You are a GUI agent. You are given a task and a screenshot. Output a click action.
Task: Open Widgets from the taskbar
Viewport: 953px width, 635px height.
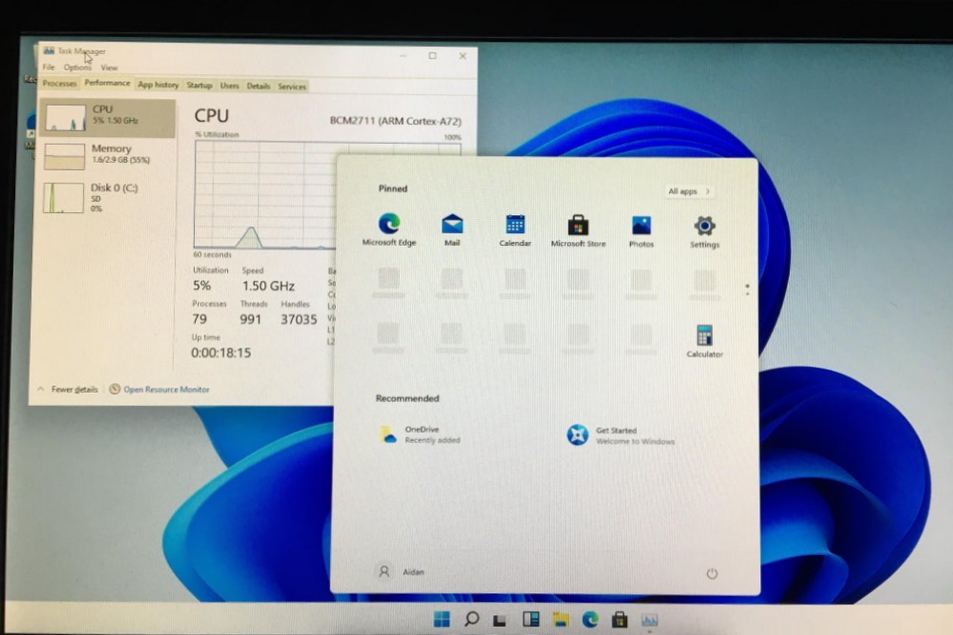coord(531,619)
